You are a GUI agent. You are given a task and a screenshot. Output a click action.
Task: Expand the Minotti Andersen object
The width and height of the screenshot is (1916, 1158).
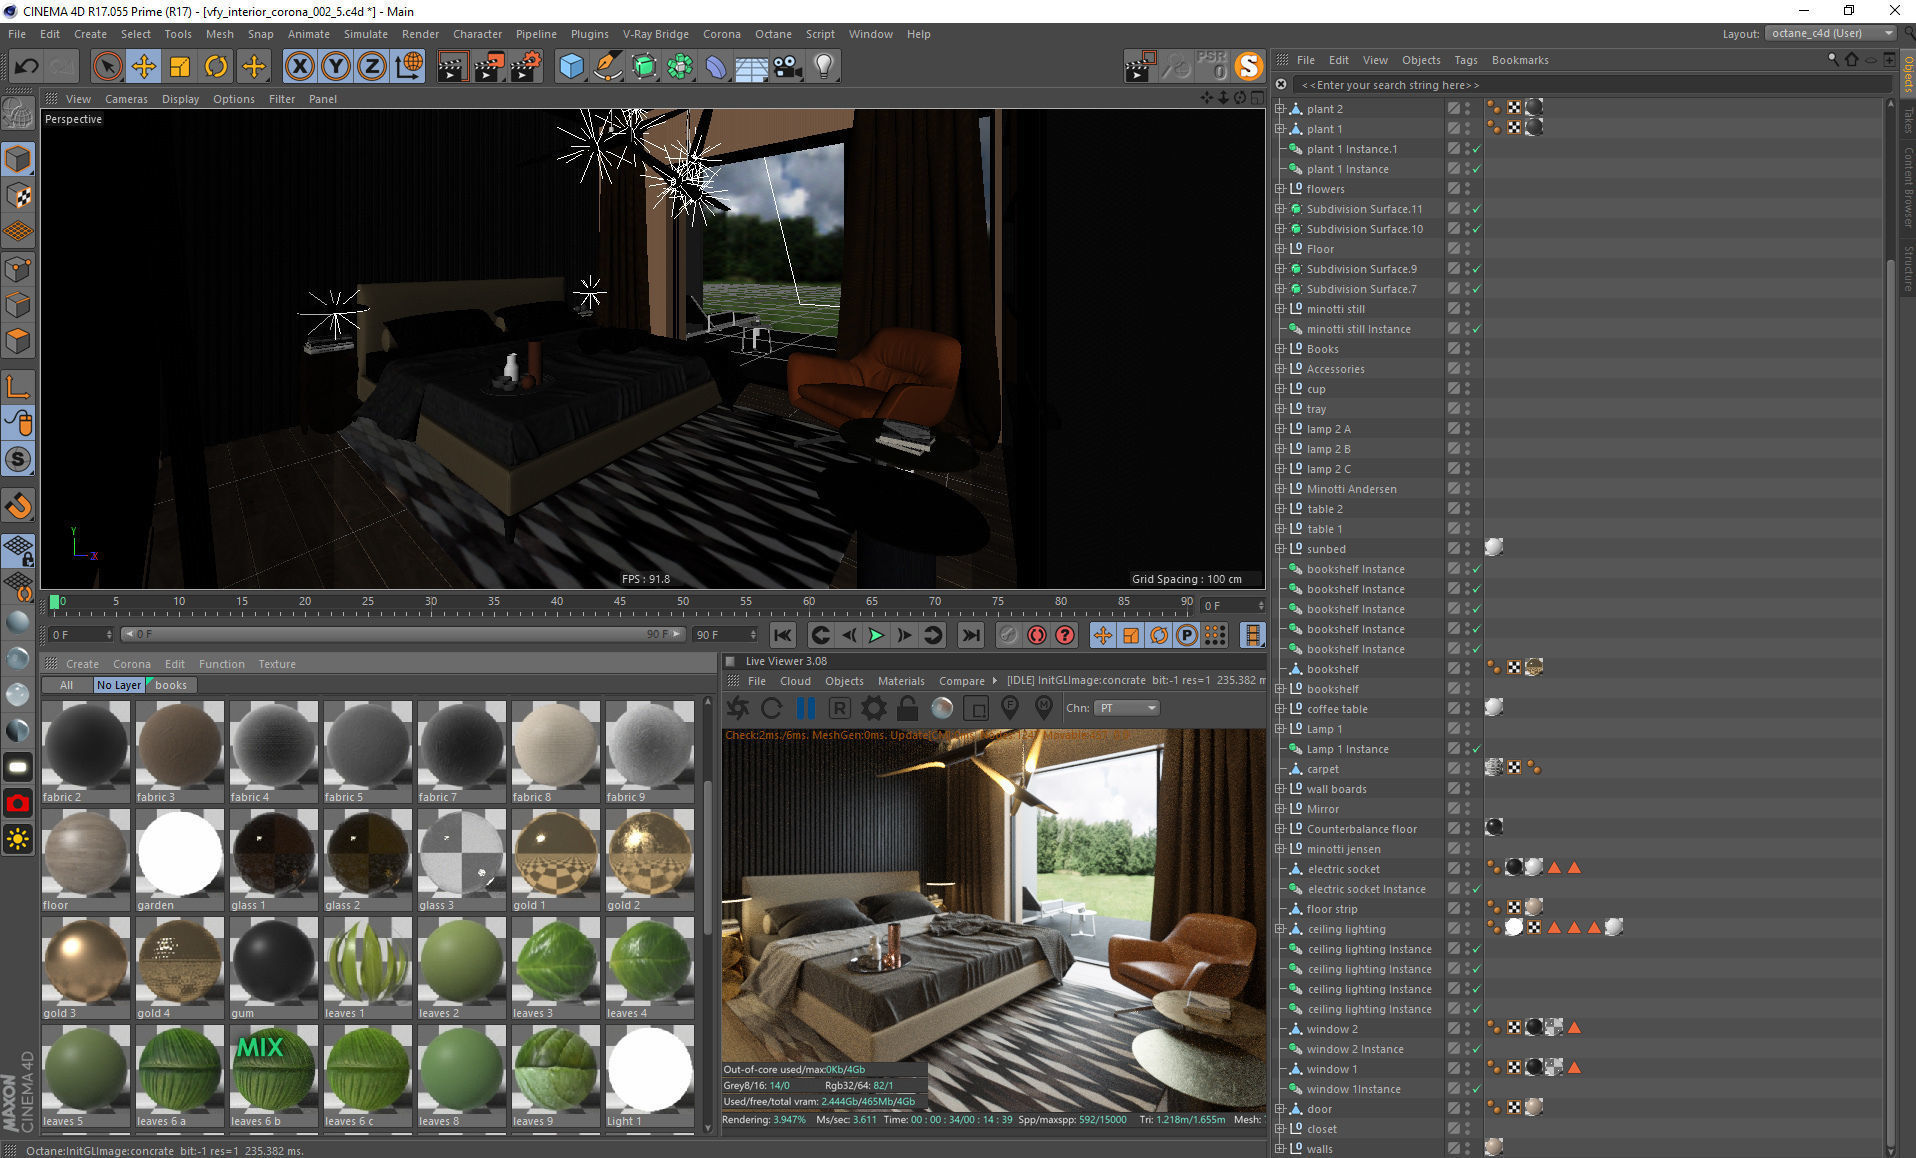(1279, 488)
